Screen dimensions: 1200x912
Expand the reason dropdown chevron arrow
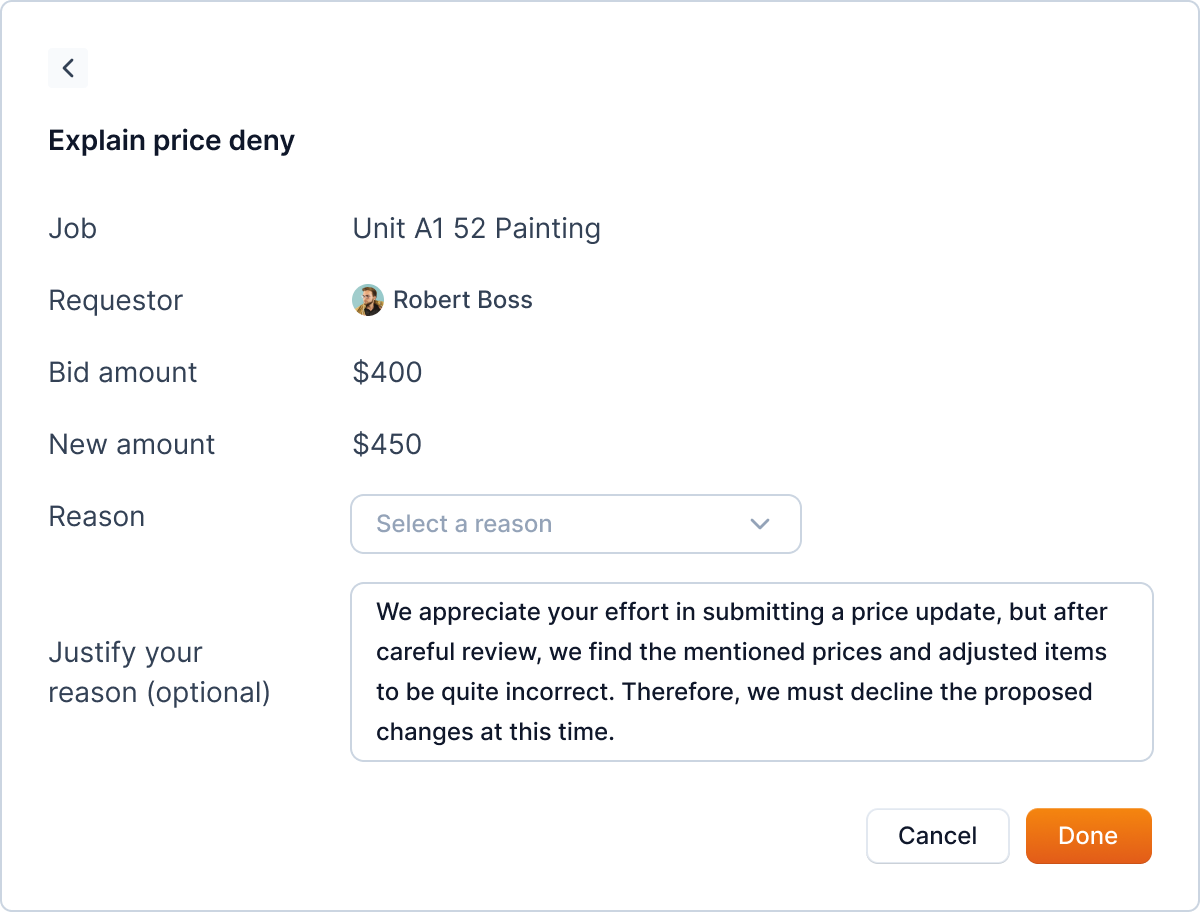[x=760, y=524]
